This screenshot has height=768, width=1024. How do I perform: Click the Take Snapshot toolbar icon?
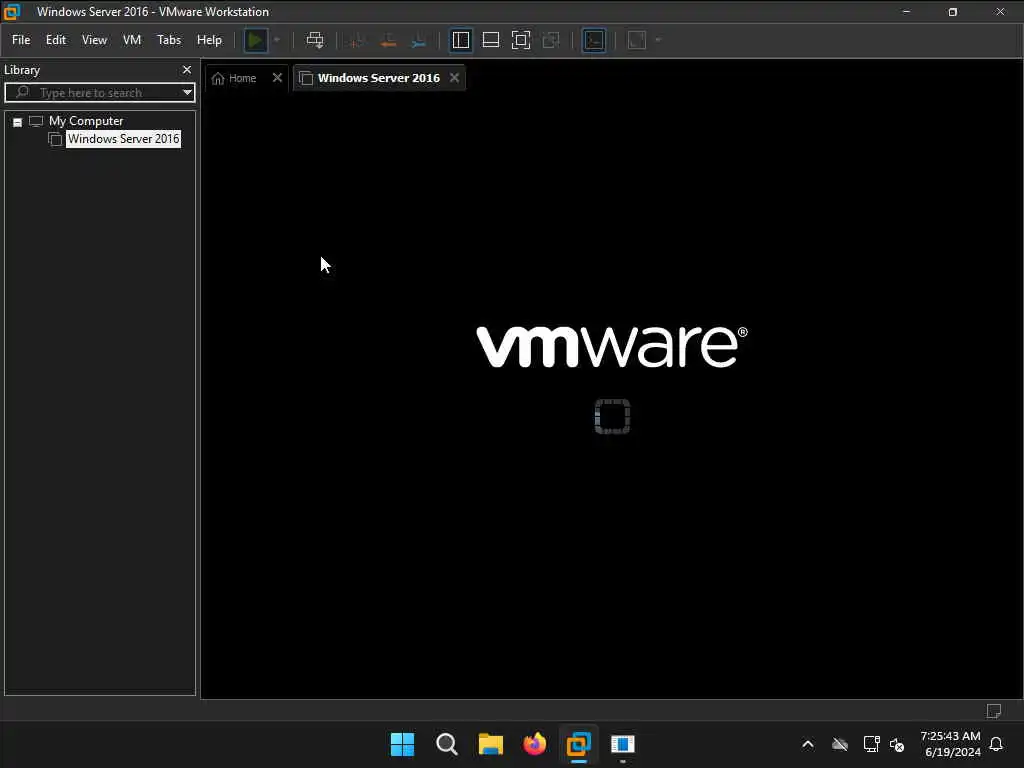357,40
